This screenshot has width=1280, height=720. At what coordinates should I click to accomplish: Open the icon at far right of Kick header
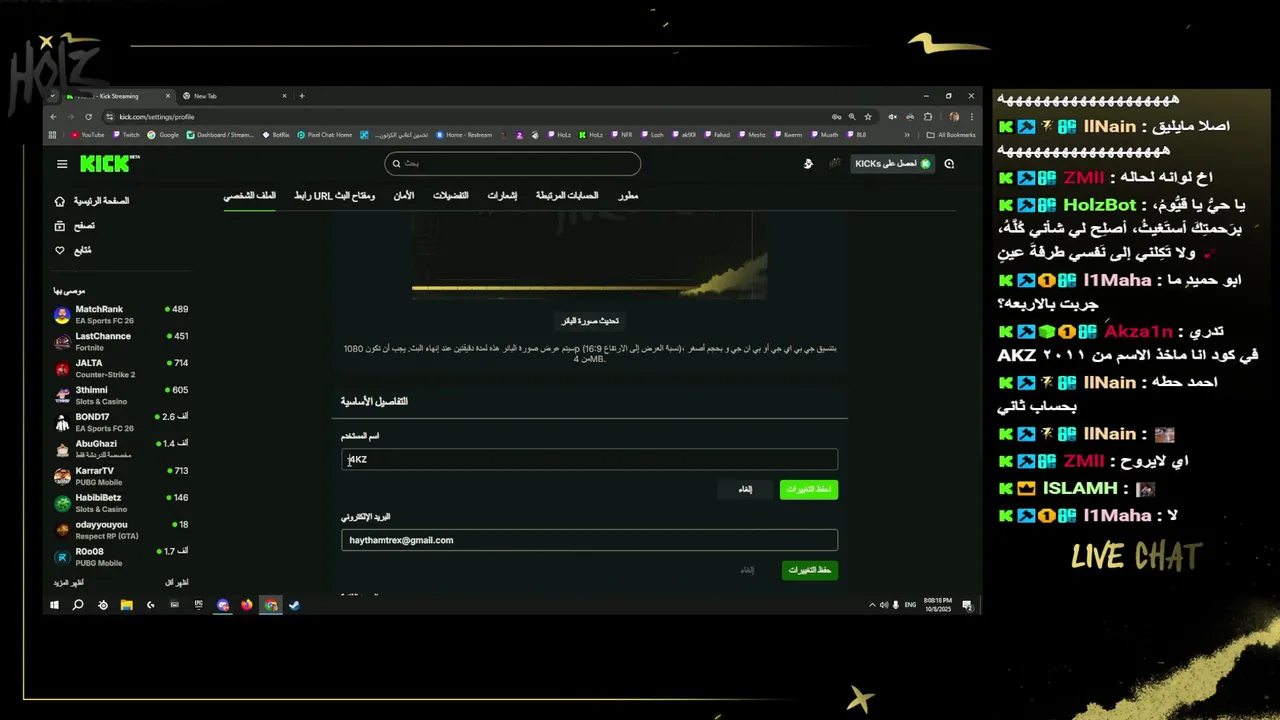(949, 164)
